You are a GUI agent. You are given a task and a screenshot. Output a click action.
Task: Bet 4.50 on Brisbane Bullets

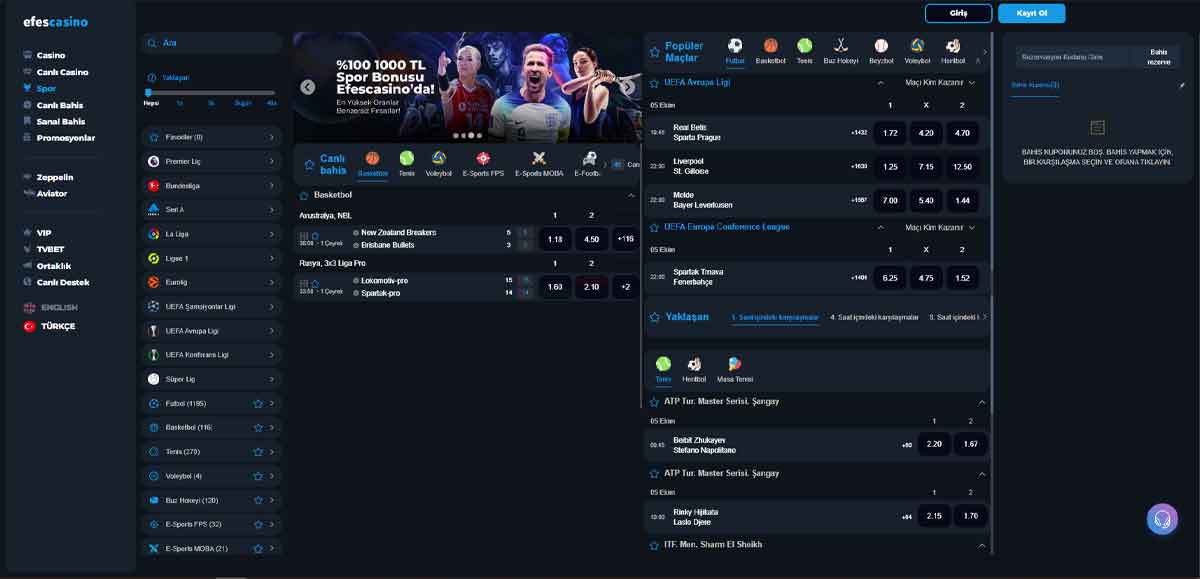click(591, 239)
